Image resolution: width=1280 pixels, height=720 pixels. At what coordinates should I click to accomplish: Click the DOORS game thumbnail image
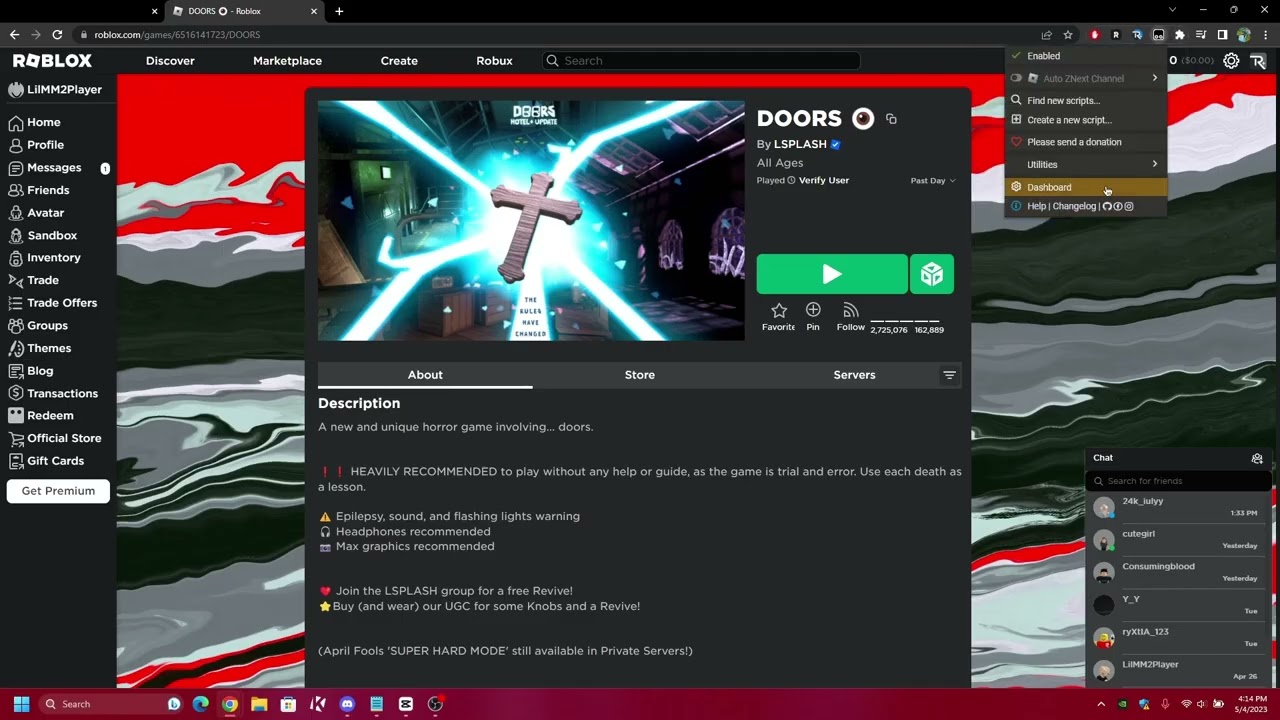click(x=531, y=220)
